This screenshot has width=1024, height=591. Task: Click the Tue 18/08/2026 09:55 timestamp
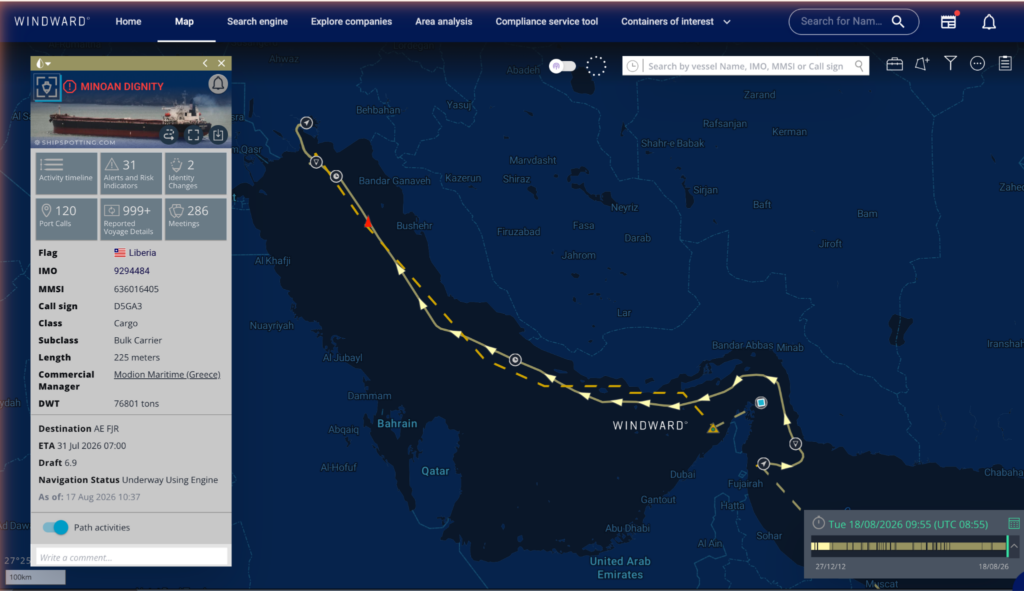(908, 524)
